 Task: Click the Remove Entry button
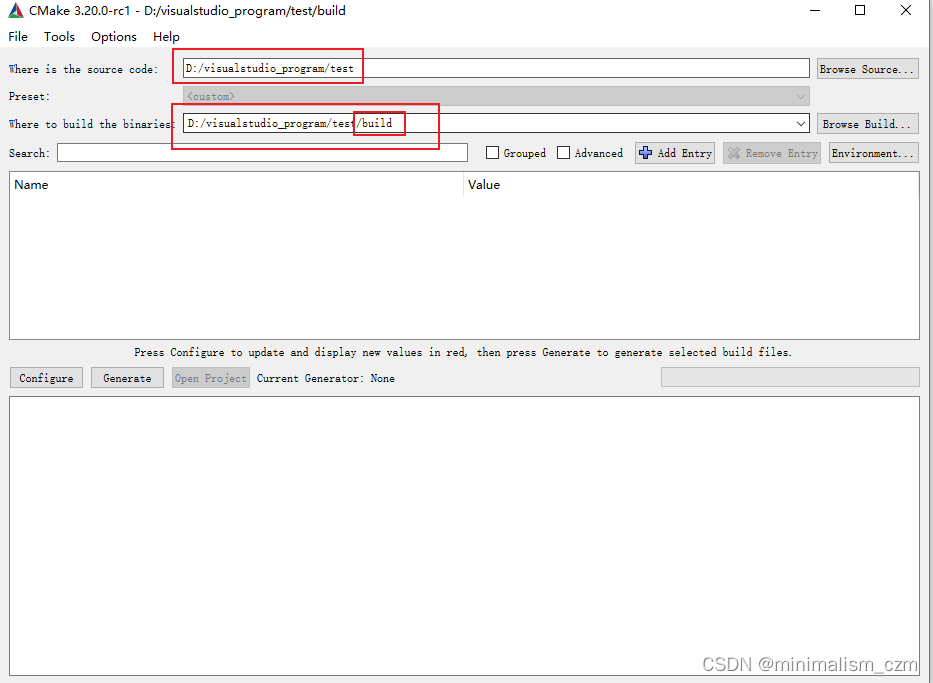(772, 153)
